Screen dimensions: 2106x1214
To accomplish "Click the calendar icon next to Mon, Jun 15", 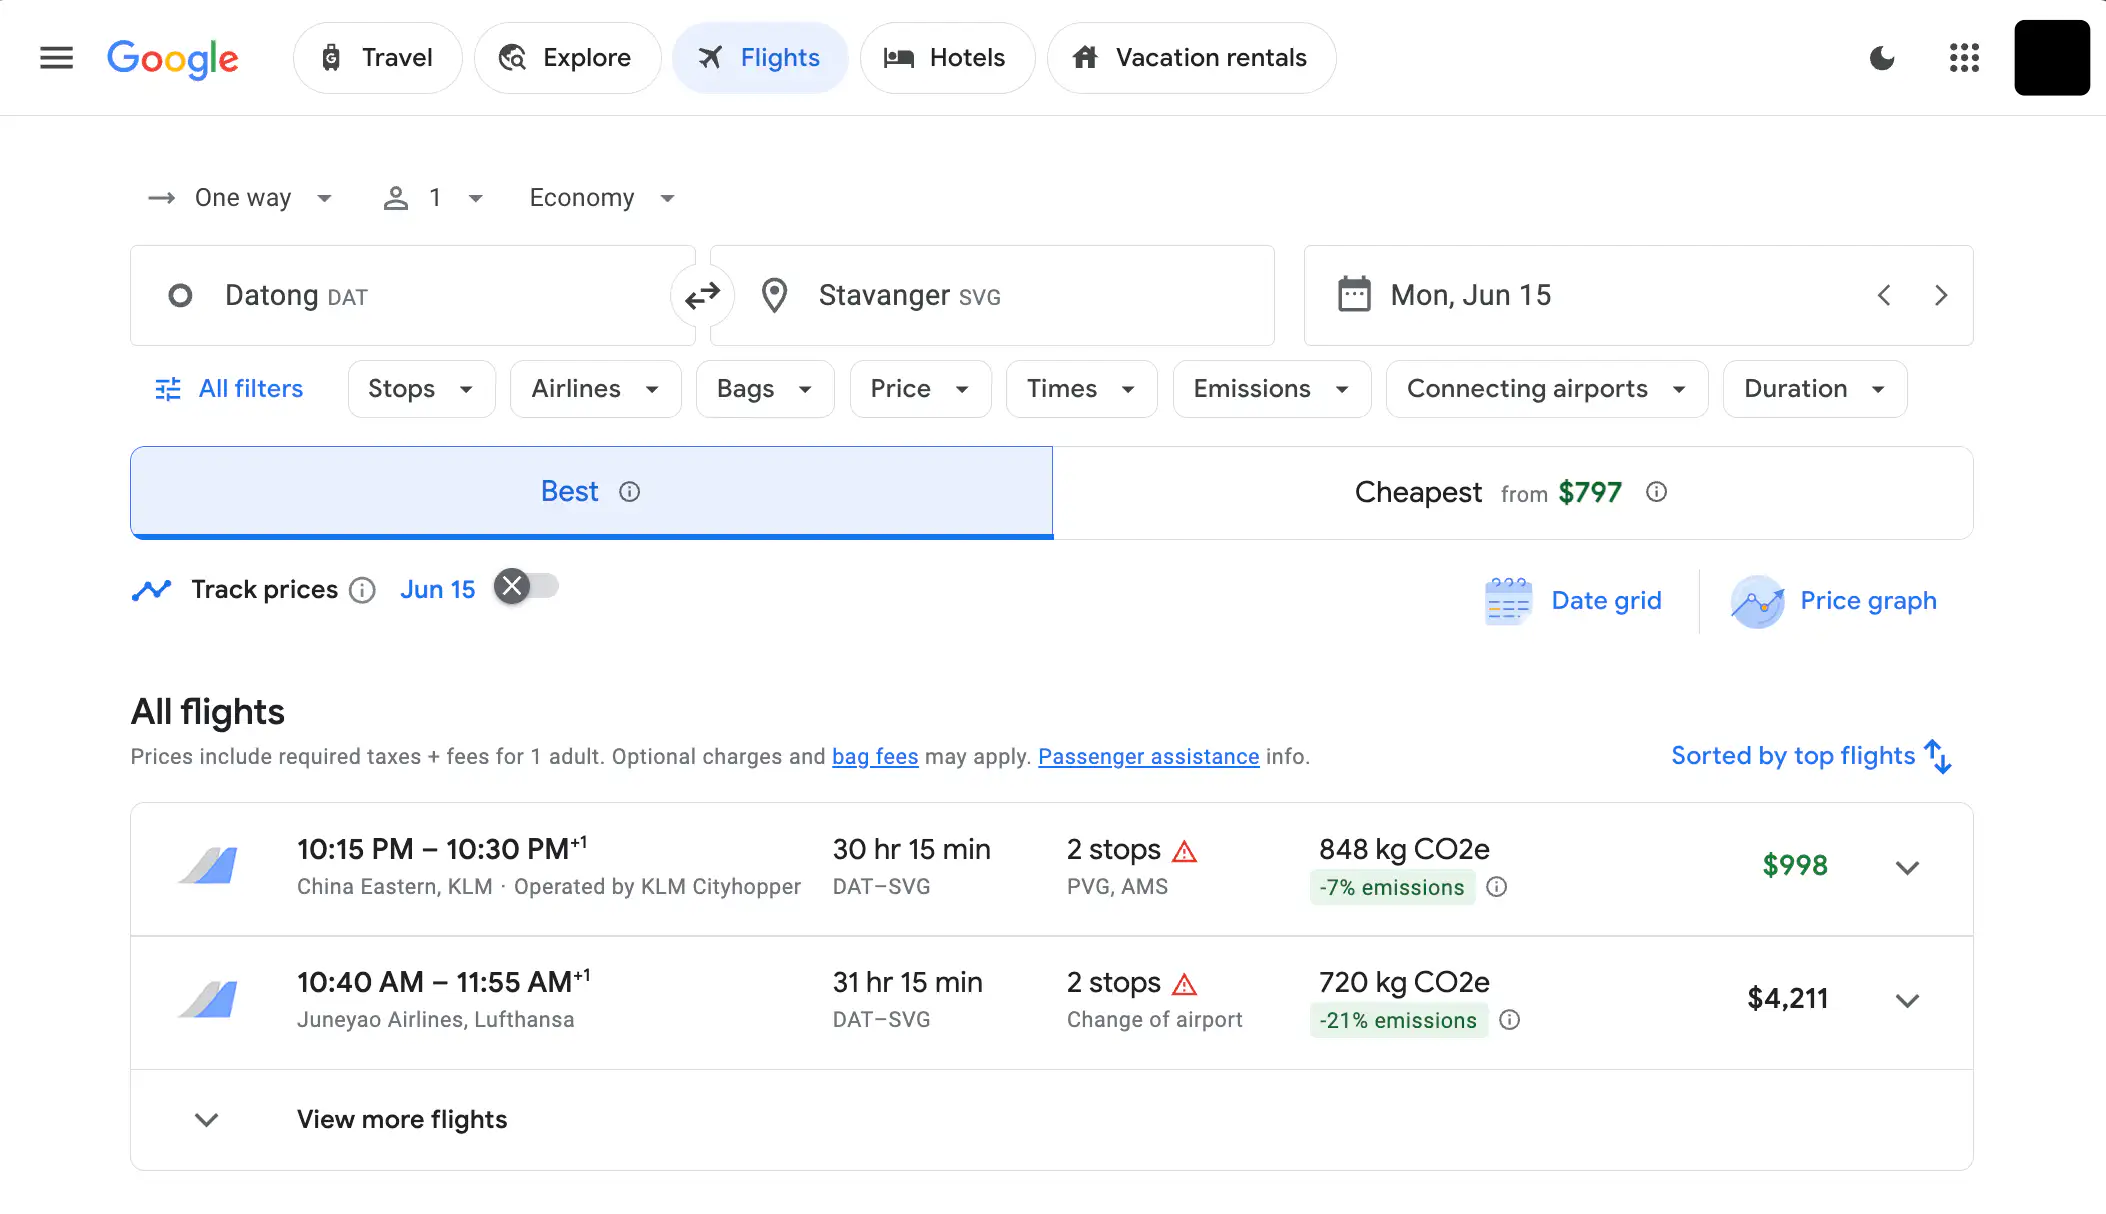I will point(1353,294).
